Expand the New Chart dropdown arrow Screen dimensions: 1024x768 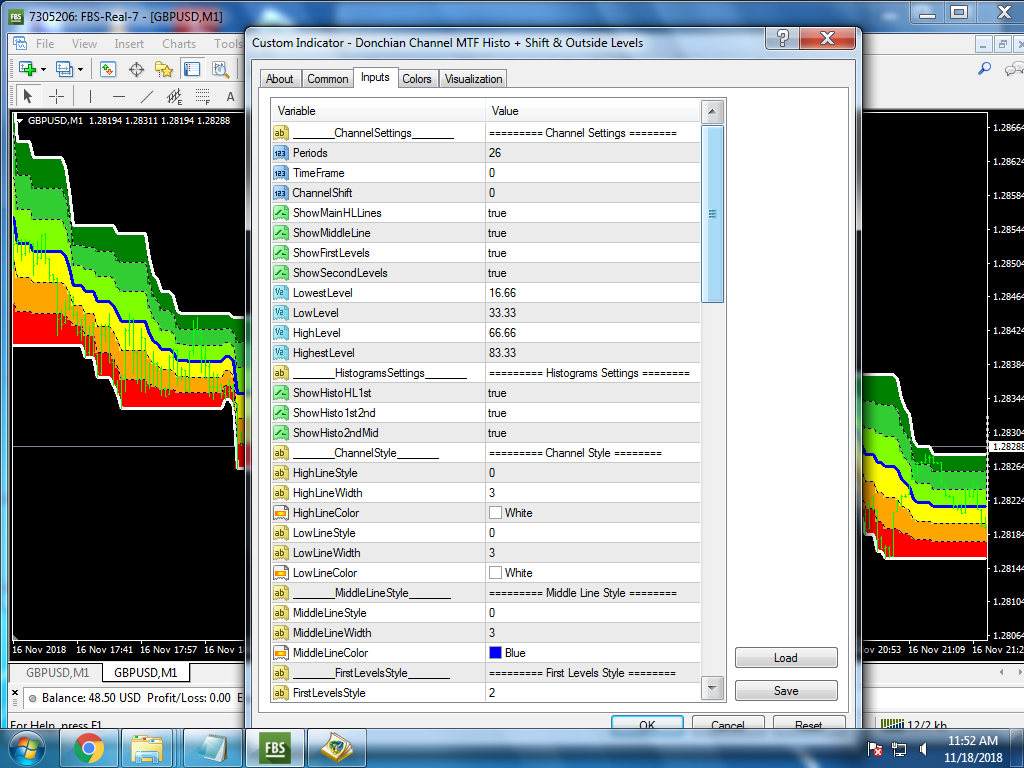pos(43,69)
